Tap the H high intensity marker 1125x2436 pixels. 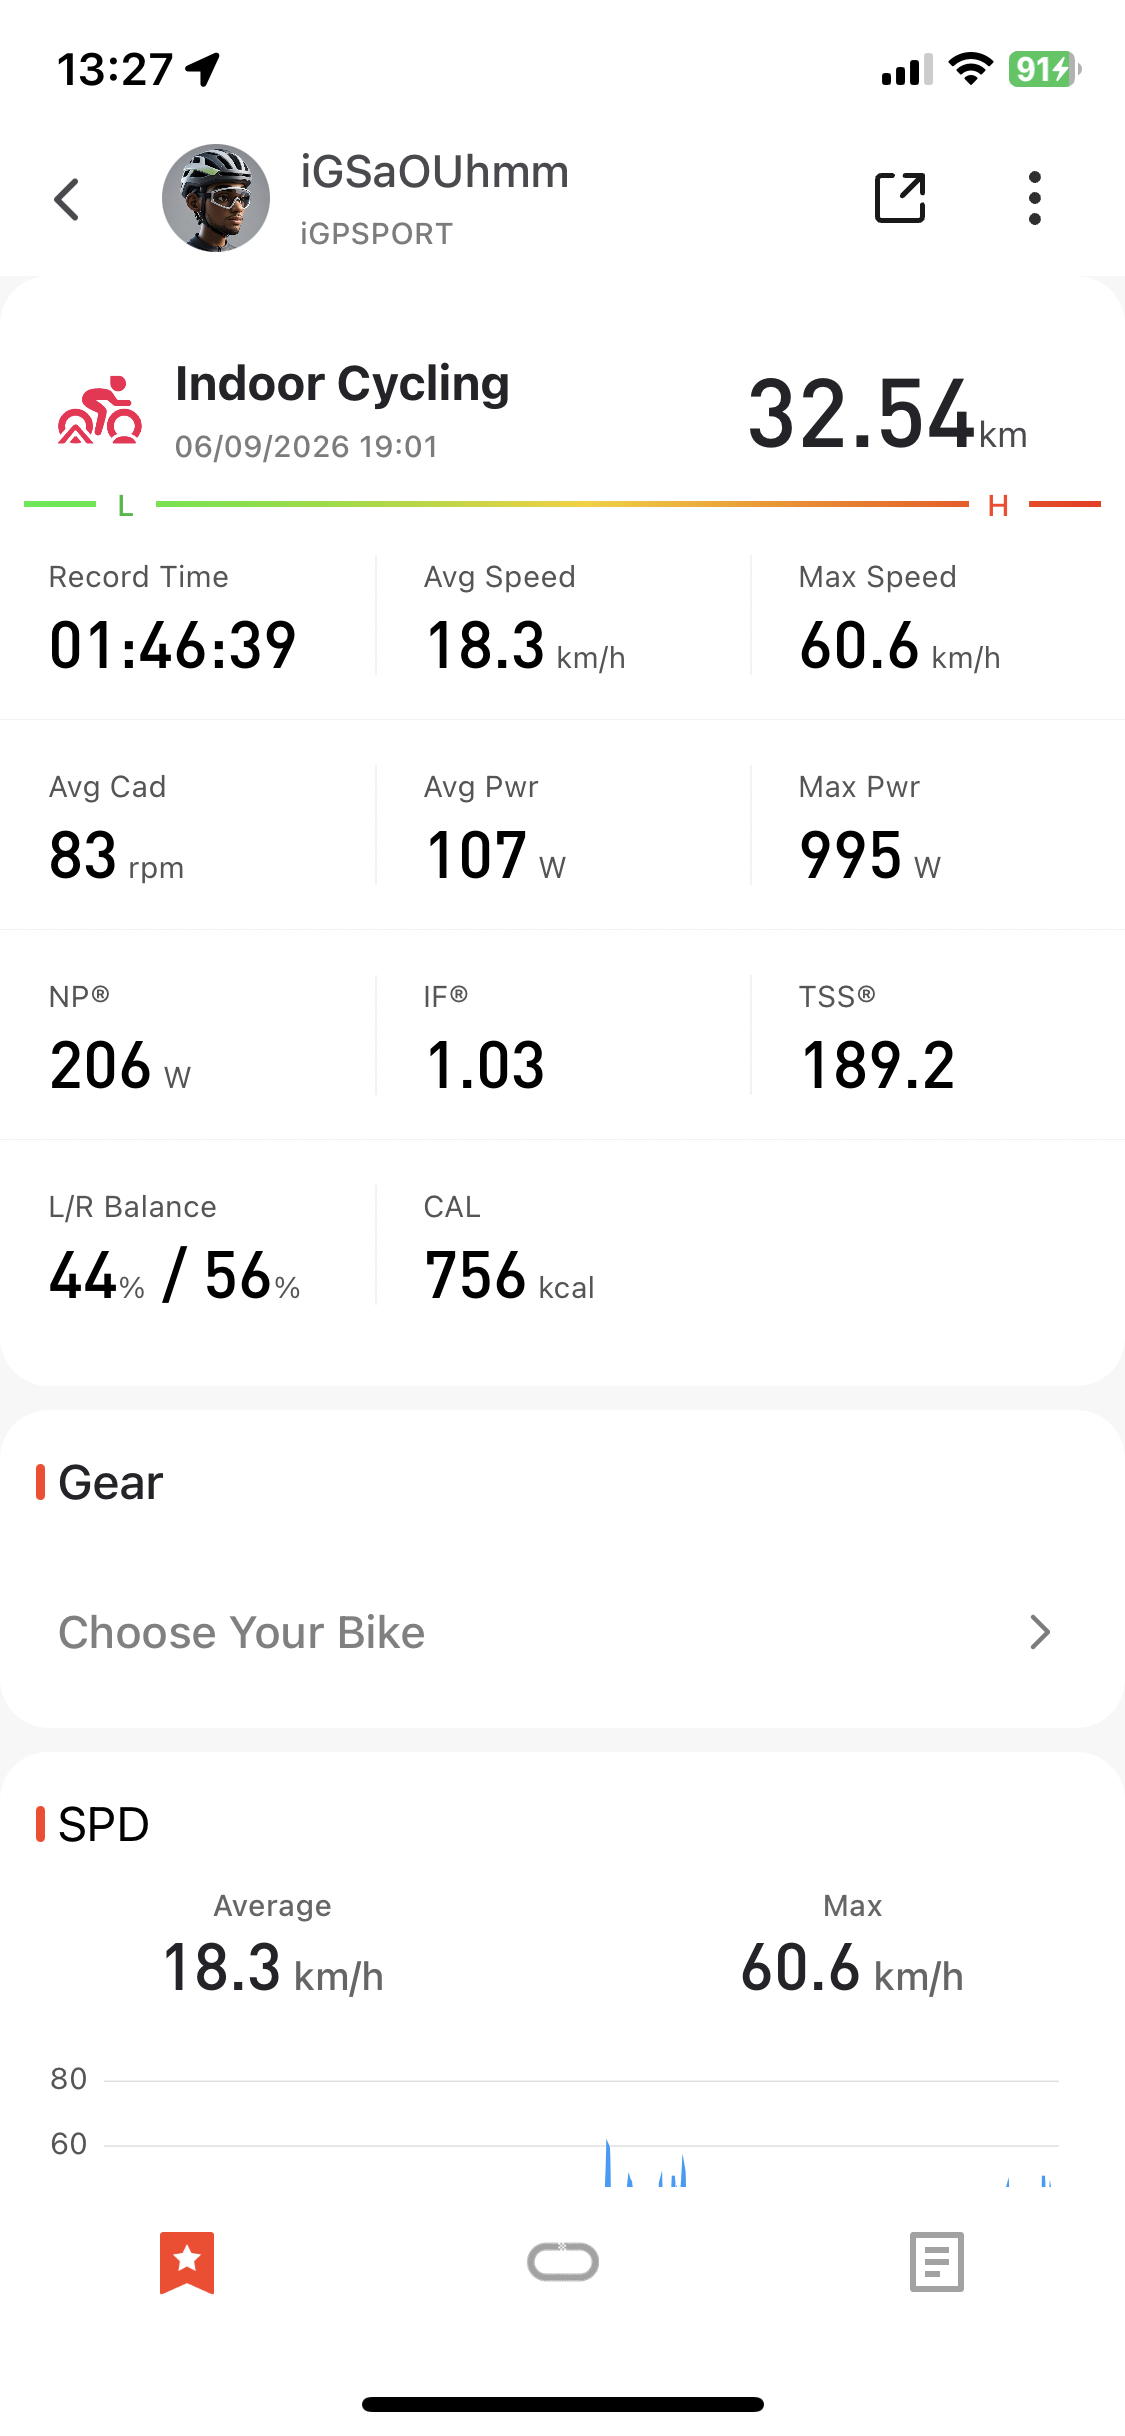click(998, 506)
